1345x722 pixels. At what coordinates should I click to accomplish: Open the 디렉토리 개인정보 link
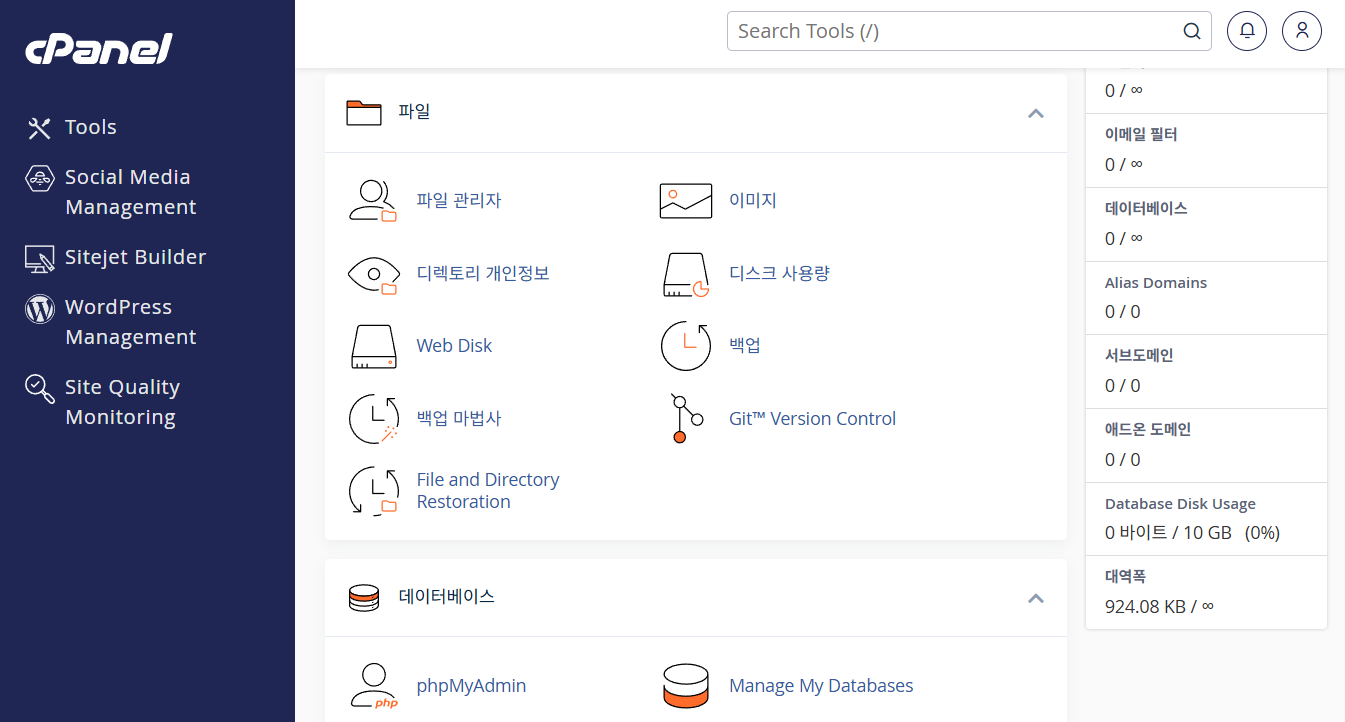(x=483, y=273)
